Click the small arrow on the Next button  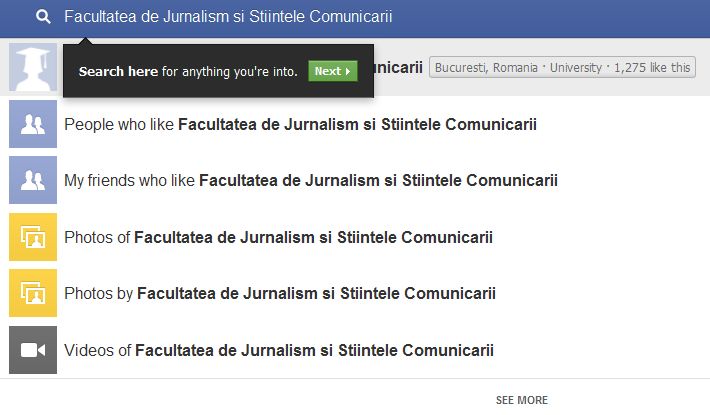[x=348, y=72]
